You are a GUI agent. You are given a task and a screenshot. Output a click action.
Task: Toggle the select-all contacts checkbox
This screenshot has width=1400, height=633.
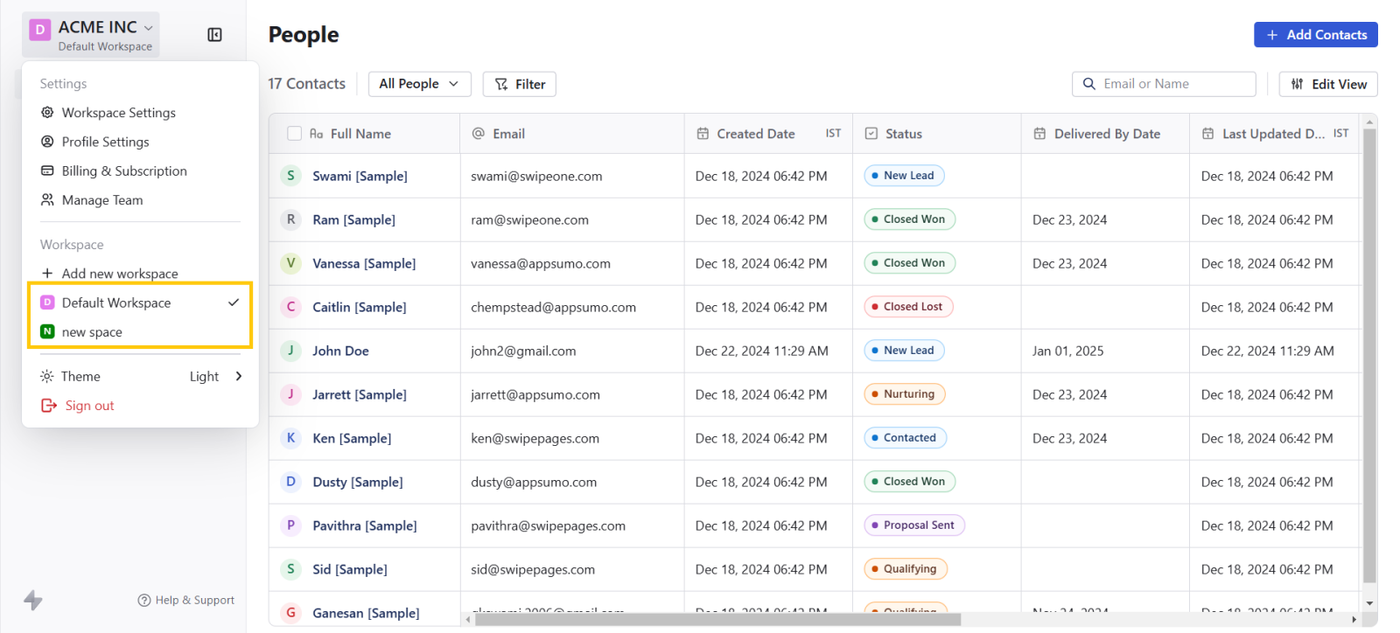pyautogui.click(x=294, y=134)
